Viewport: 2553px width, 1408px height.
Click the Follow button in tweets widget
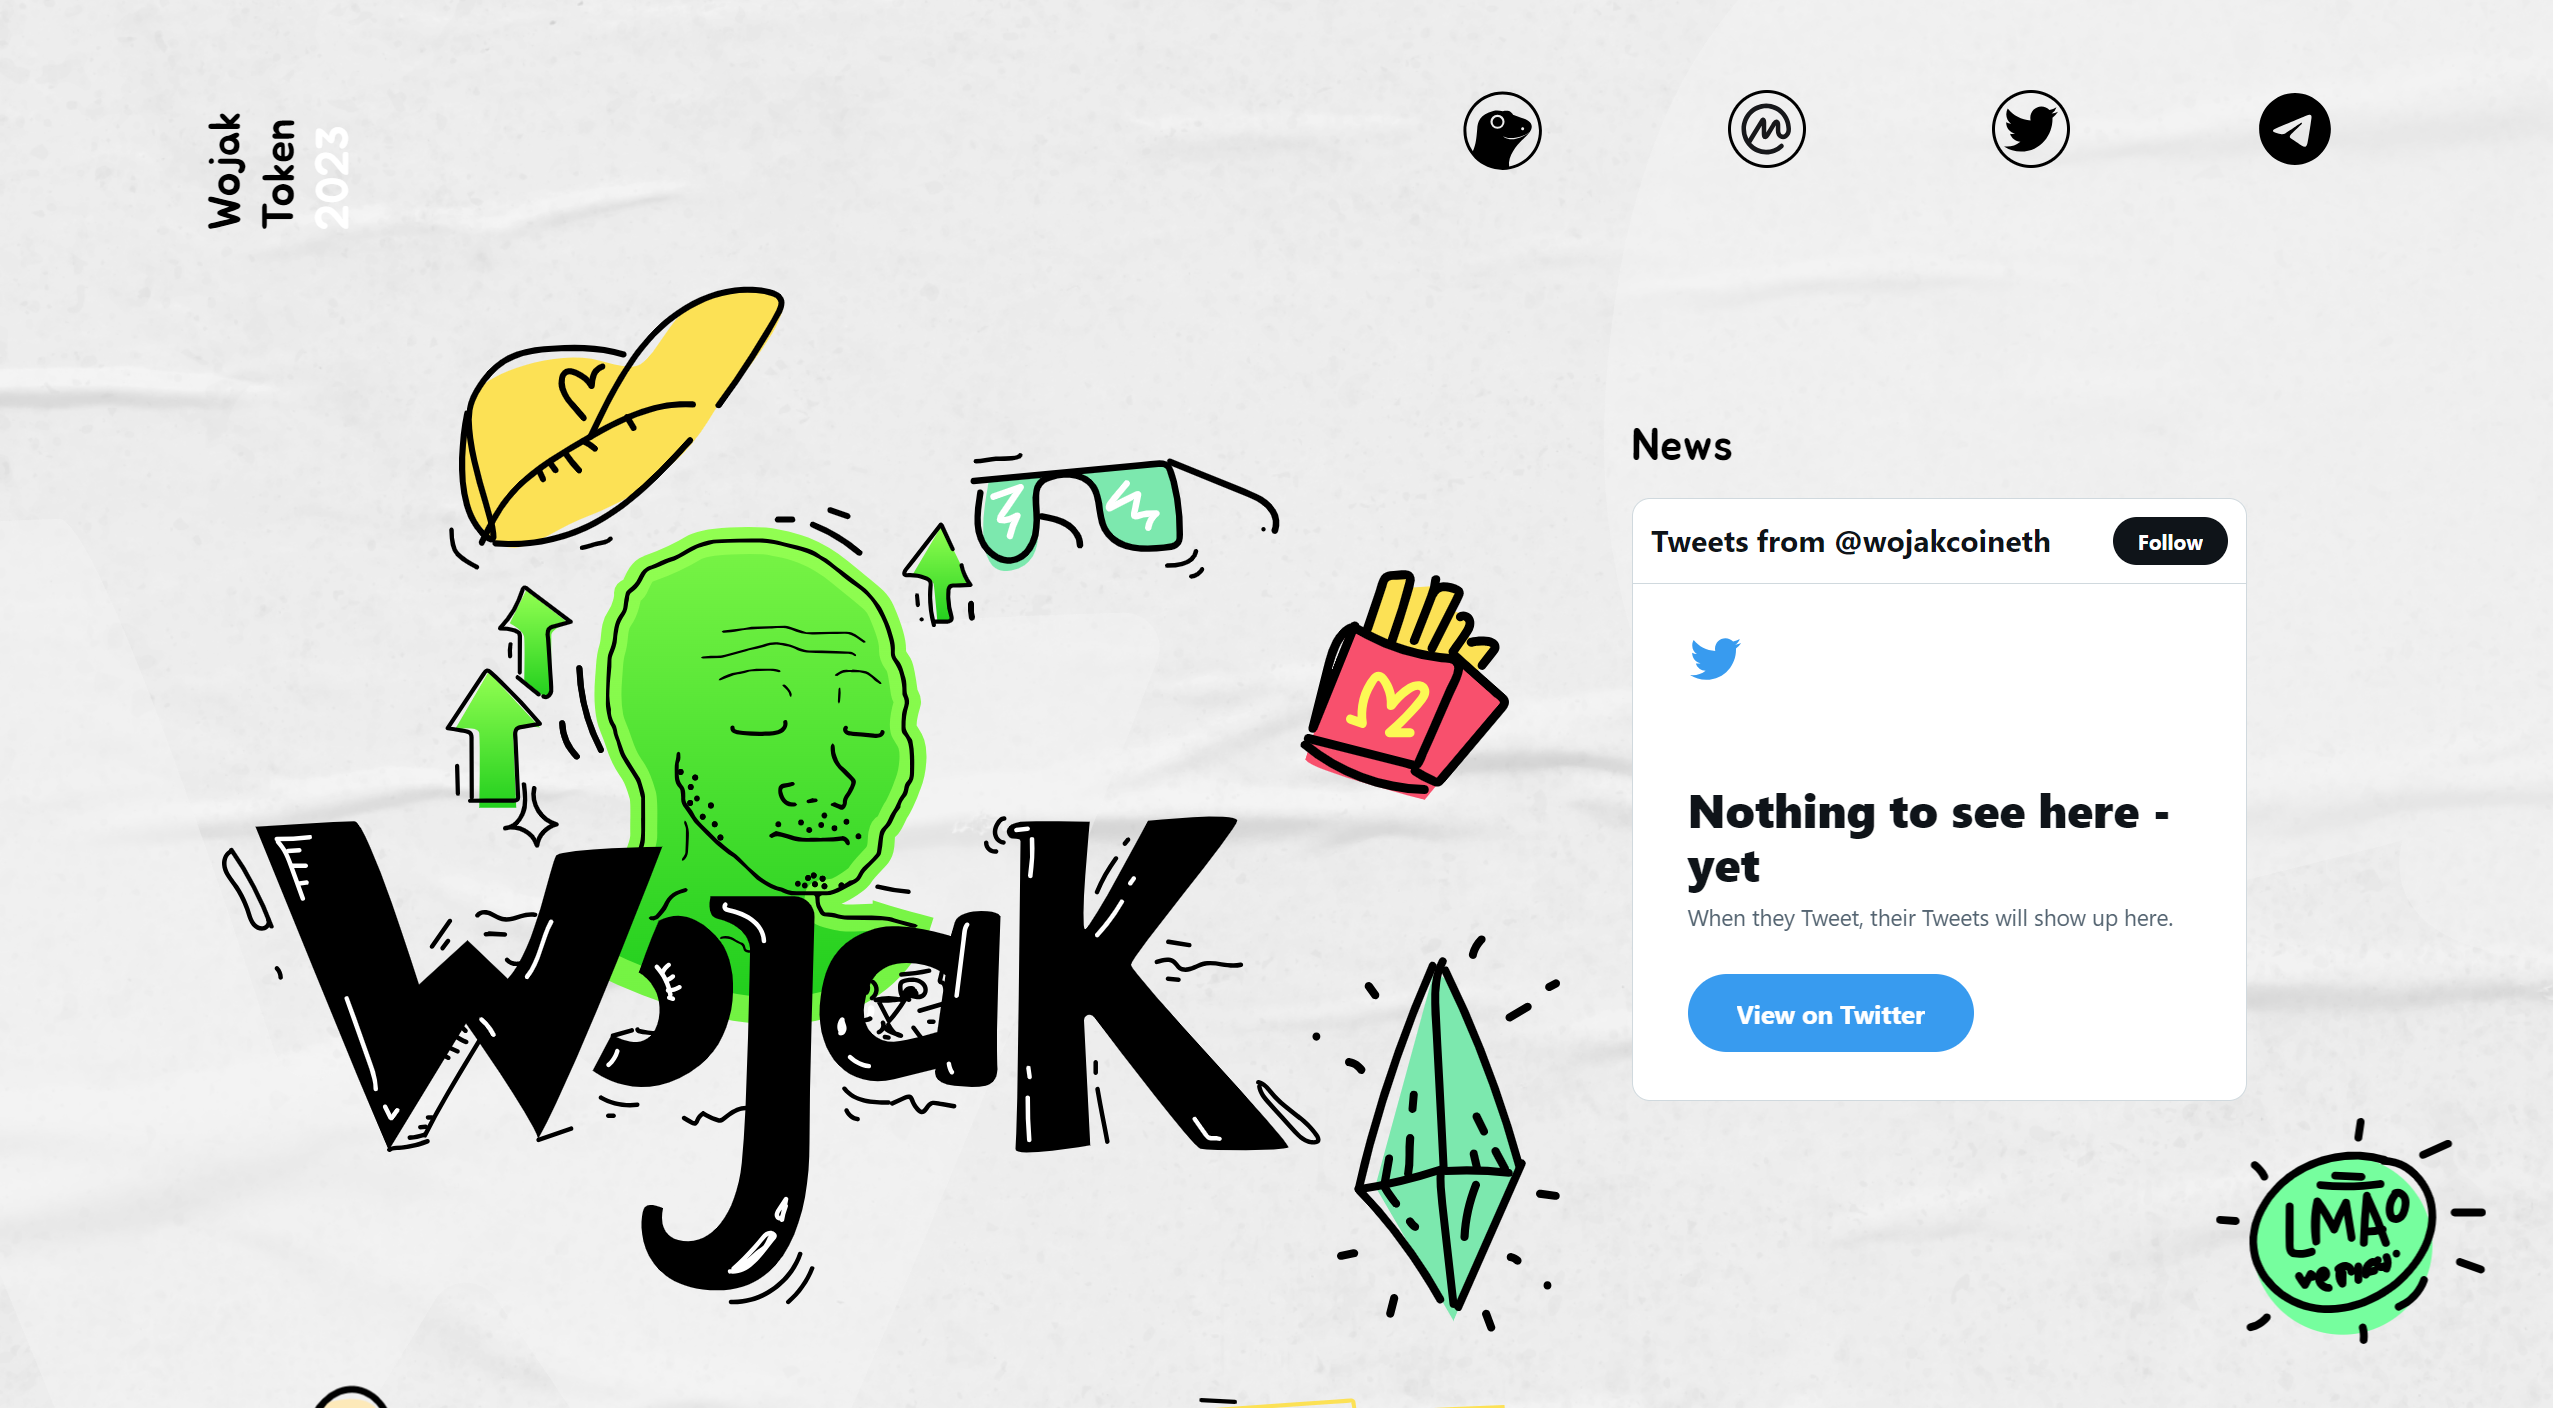pyautogui.click(x=2169, y=542)
